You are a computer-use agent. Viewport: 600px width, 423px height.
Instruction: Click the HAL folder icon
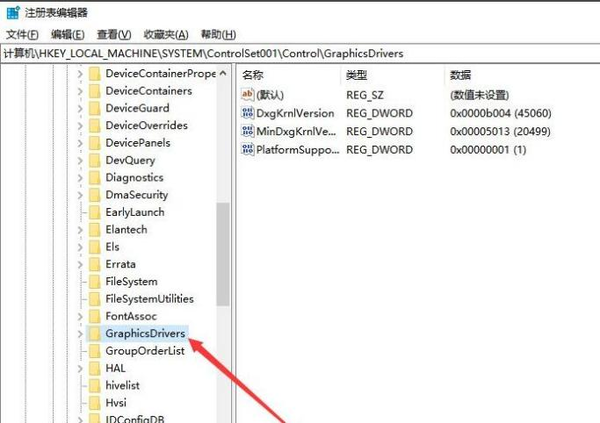(x=95, y=368)
